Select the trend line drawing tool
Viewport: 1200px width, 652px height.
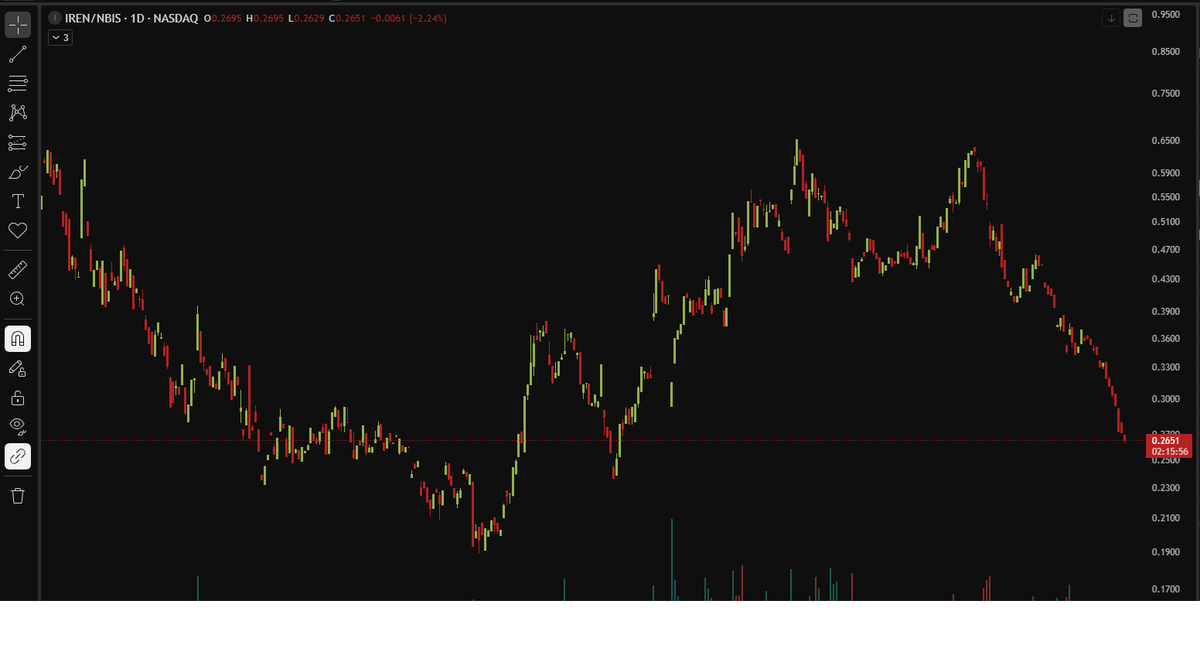click(x=18, y=54)
